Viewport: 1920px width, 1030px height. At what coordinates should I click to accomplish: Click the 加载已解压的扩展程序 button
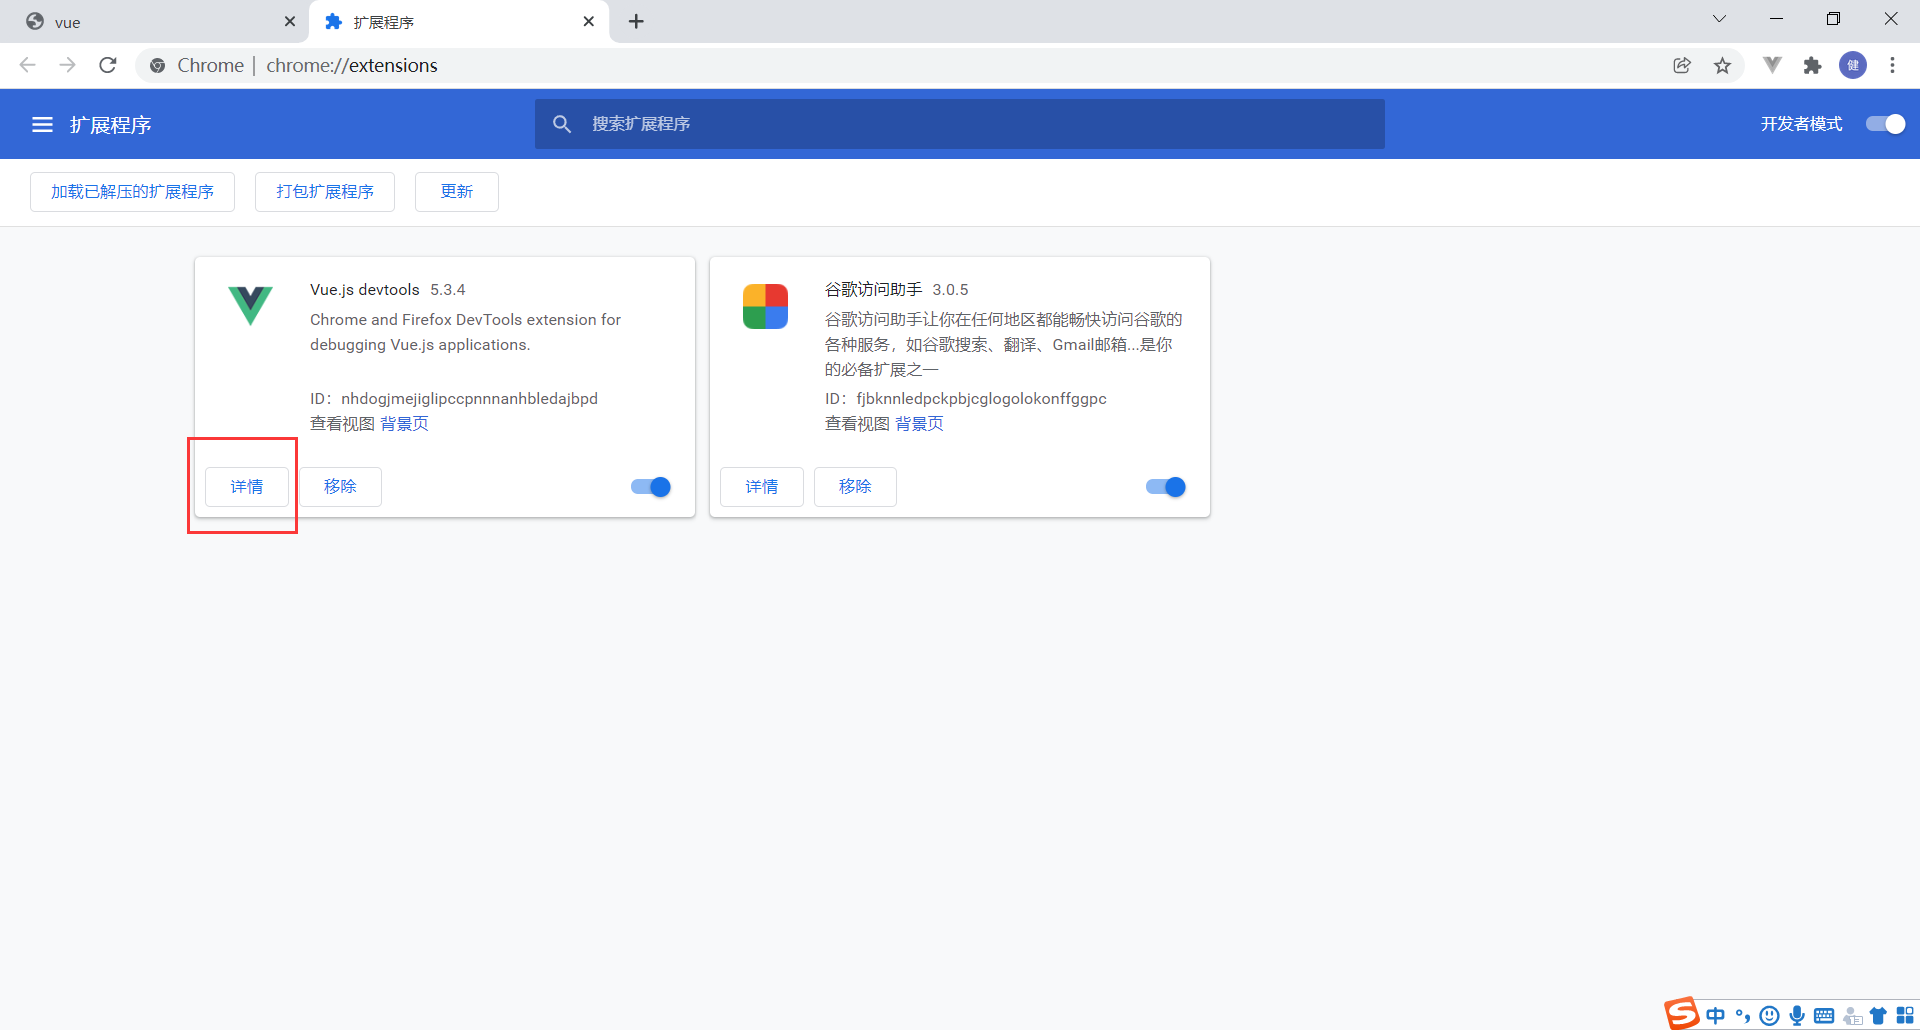pyautogui.click(x=131, y=191)
